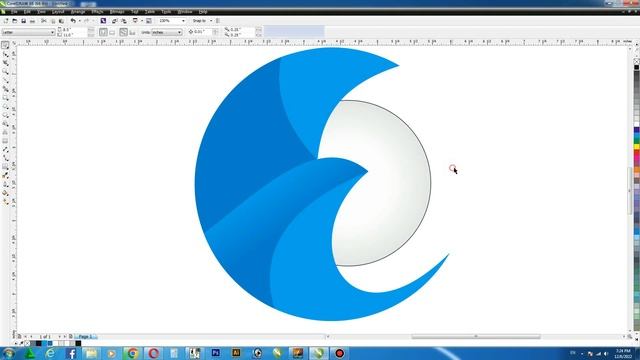Select the Zoom tool in the toolbox
This screenshot has width=640, height=360.
[5, 71]
